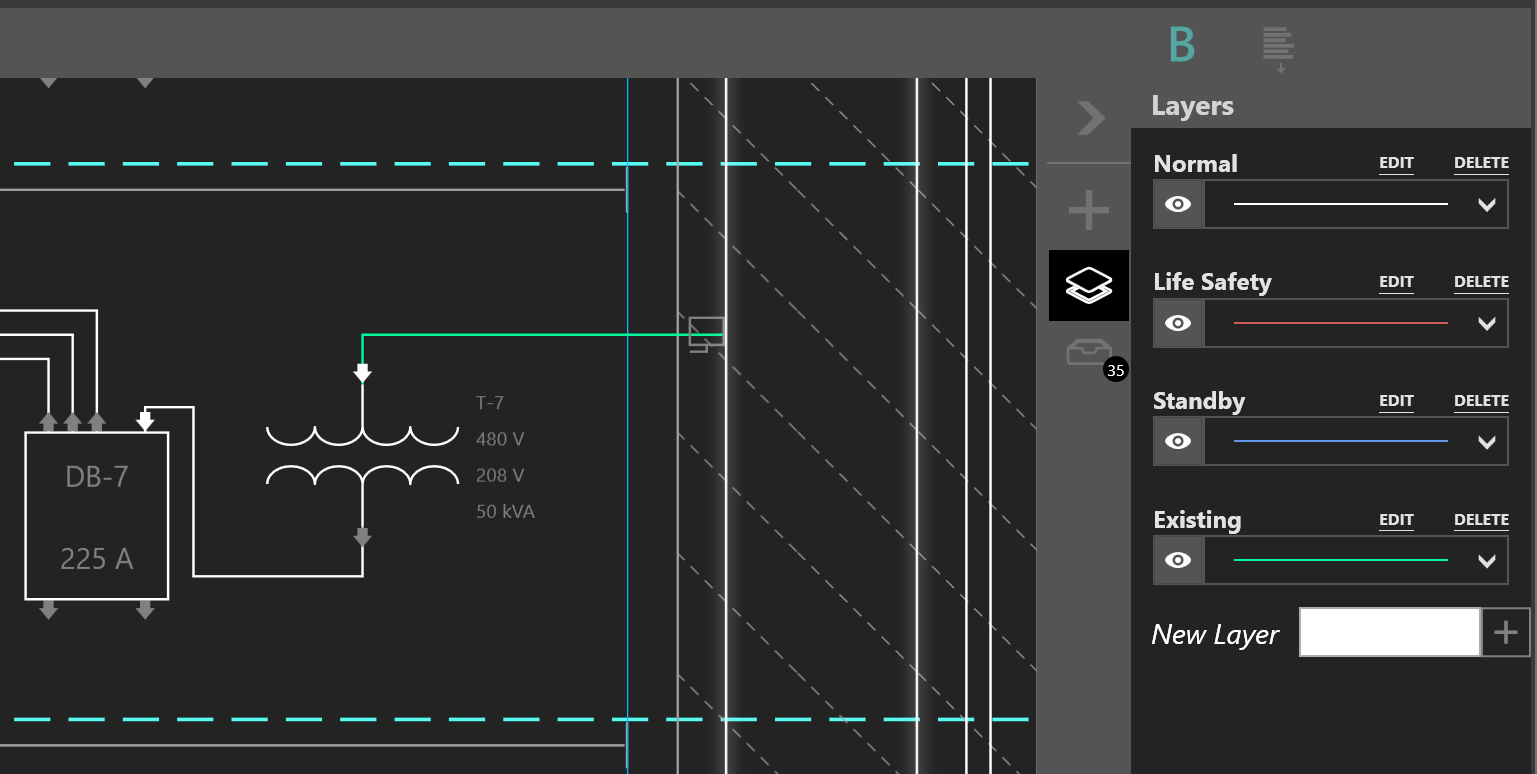
Task: Click the gray output arrow below transformer T-7
Action: pyautogui.click(x=363, y=538)
